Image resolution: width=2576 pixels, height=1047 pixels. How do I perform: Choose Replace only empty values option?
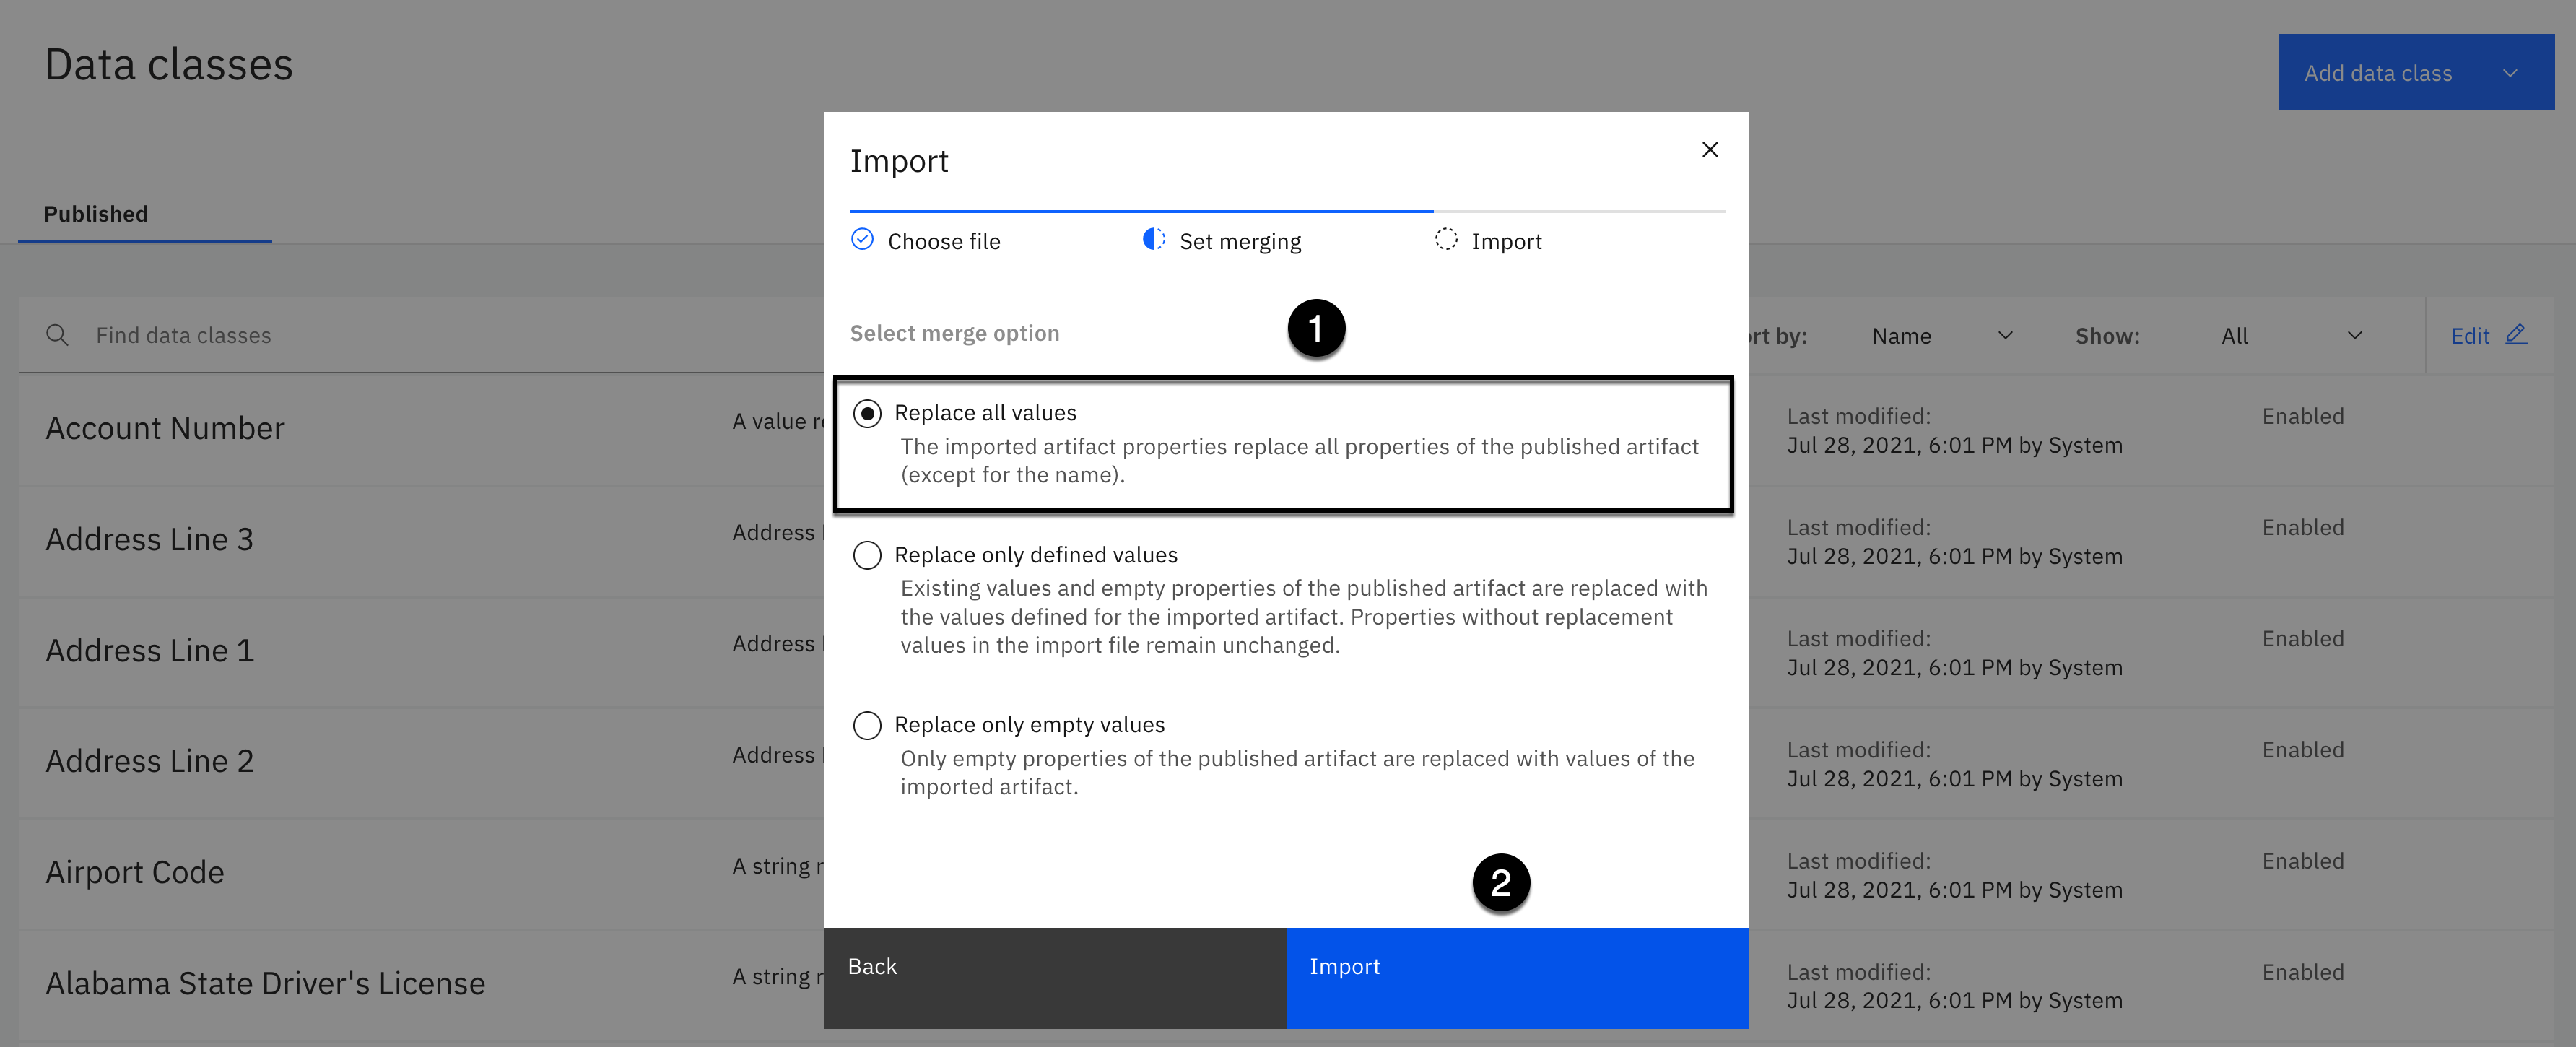867,725
